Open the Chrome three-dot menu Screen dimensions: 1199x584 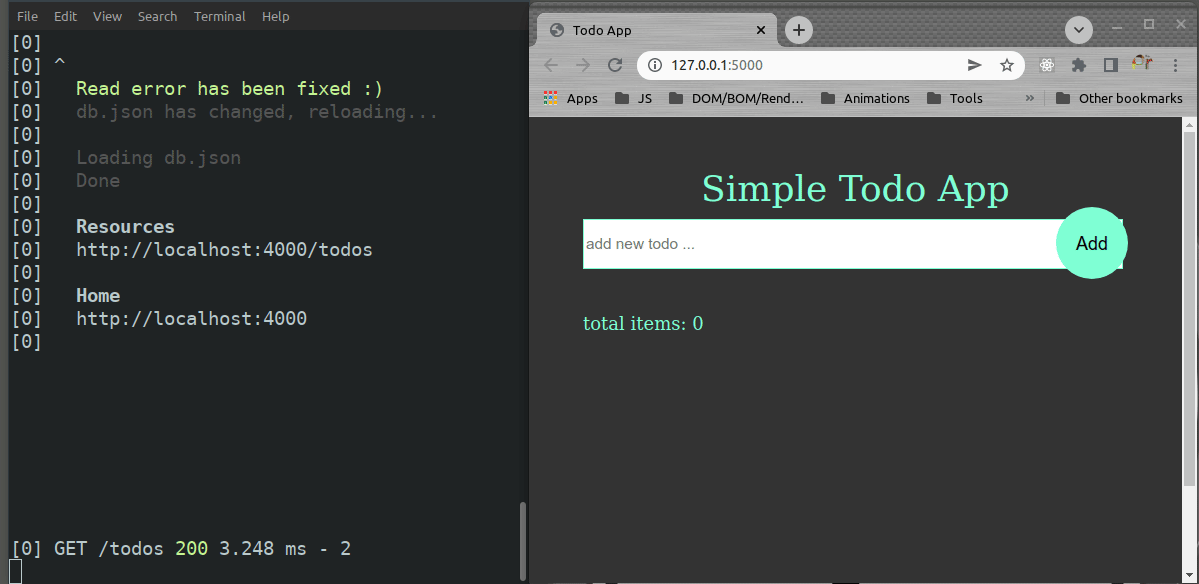click(x=1174, y=66)
